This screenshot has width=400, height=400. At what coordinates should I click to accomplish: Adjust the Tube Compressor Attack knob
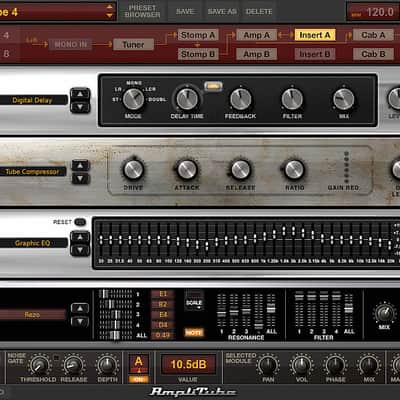tap(187, 169)
